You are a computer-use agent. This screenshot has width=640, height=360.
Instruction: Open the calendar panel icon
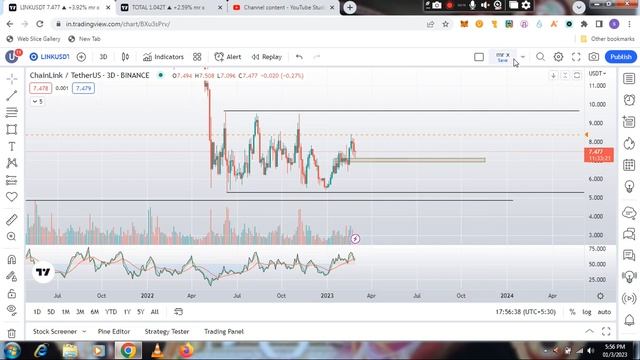click(x=629, y=165)
